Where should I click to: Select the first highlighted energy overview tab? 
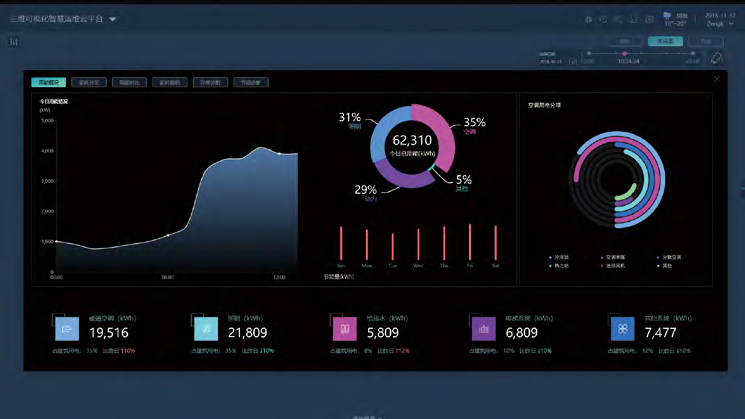42,82
